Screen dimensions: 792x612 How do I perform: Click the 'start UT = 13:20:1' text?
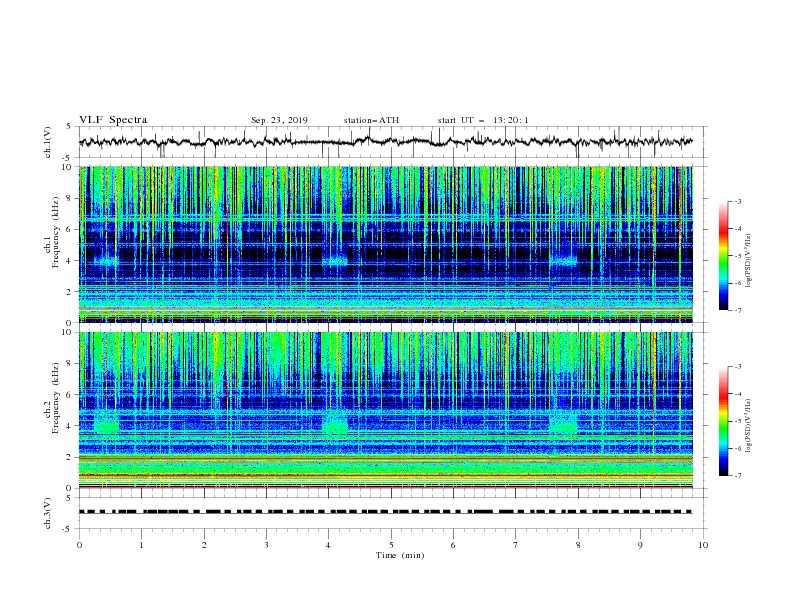[x=483, y=120]
